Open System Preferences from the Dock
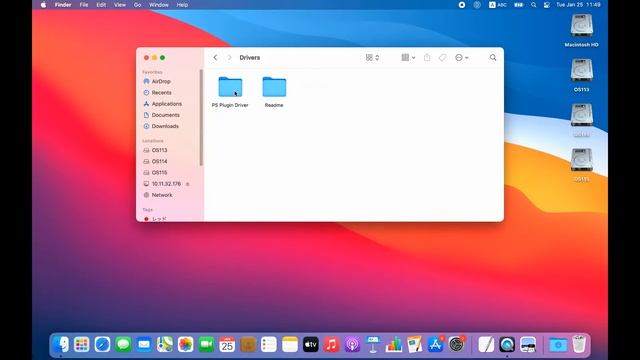640x360 pixels. coord(456,344)
